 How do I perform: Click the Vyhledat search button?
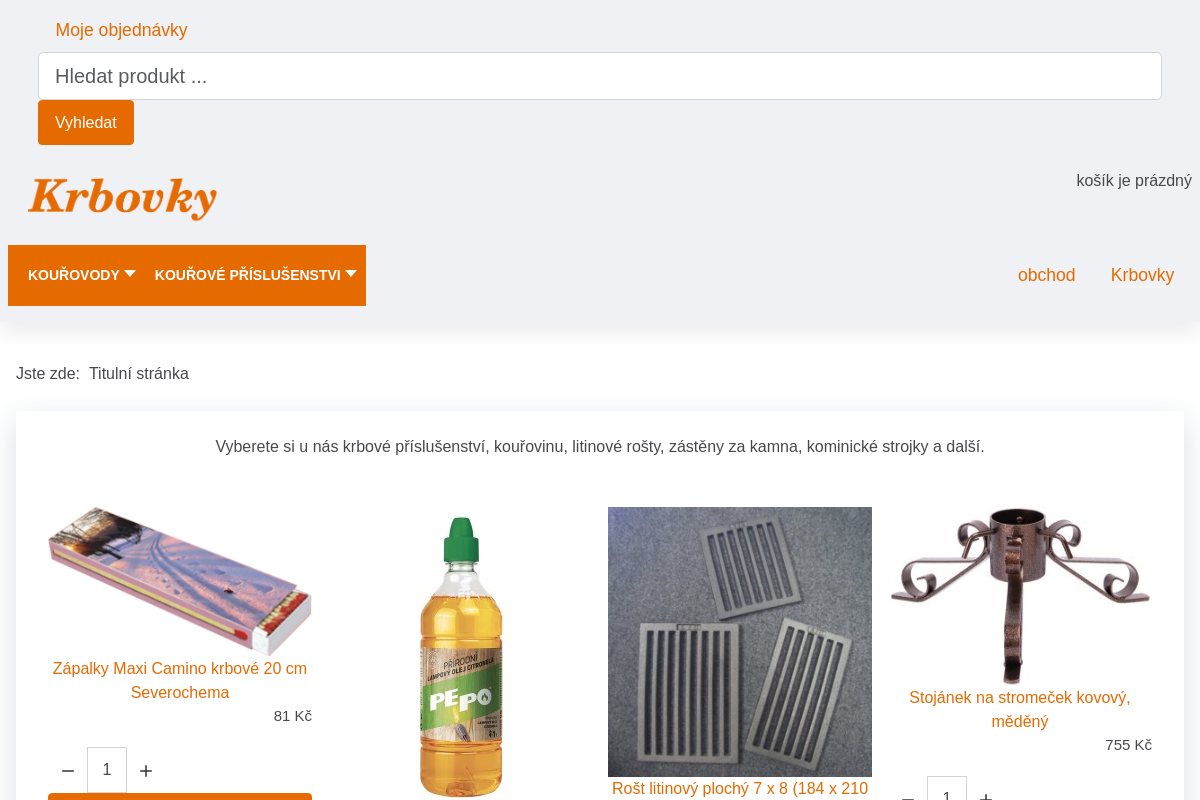tap(86, 122)
